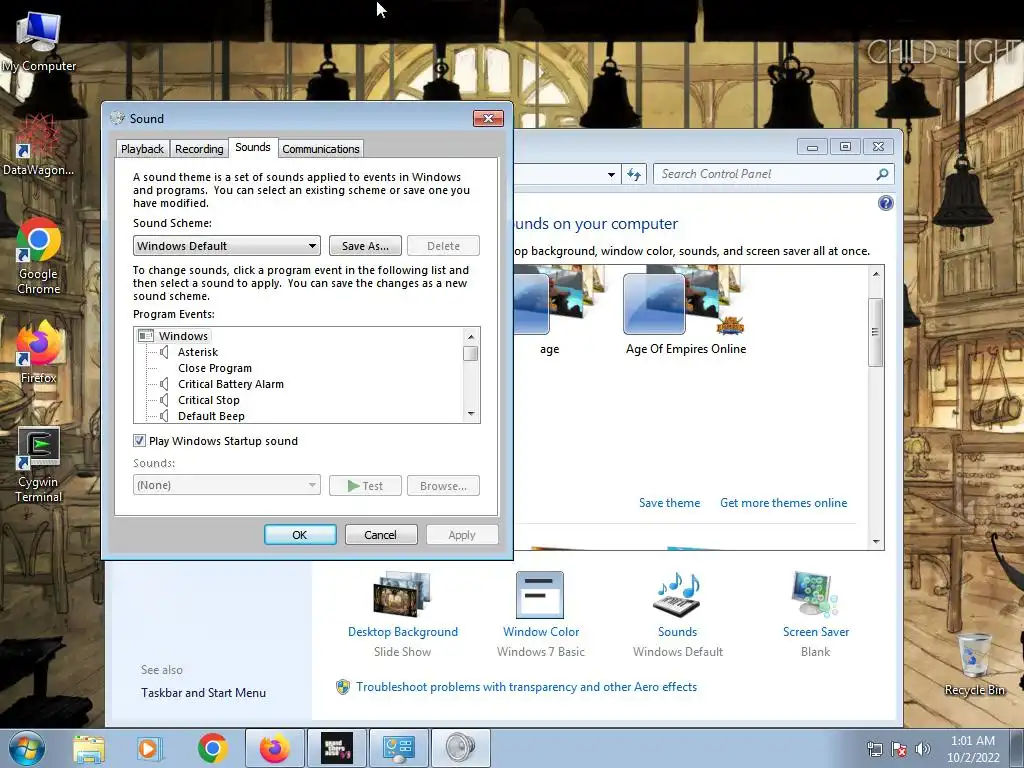The image size is (1024, 768).
Task: Open the Sound Scheme dropdown
Action: click(227, 246)
